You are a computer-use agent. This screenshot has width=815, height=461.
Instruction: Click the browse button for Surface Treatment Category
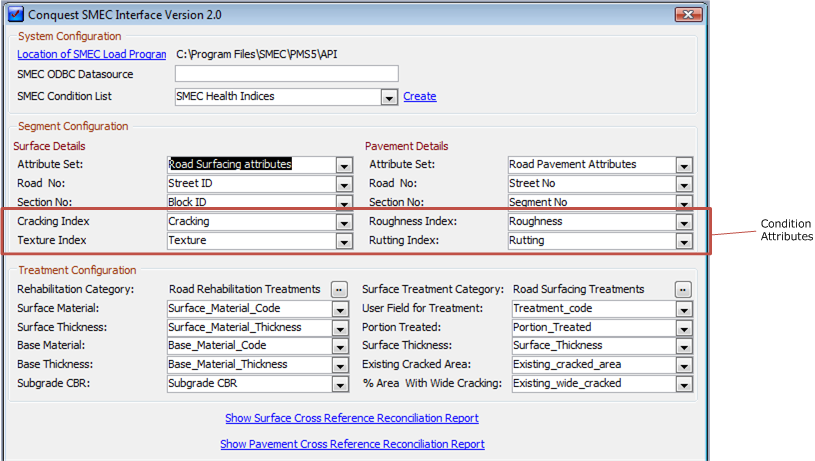(683, 289)
